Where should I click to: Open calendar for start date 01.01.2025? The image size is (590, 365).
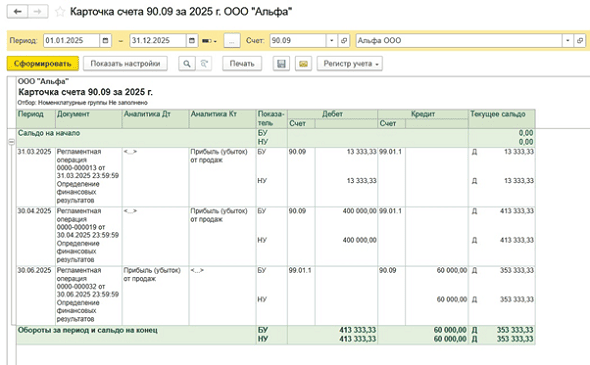[x=105, y=41]
